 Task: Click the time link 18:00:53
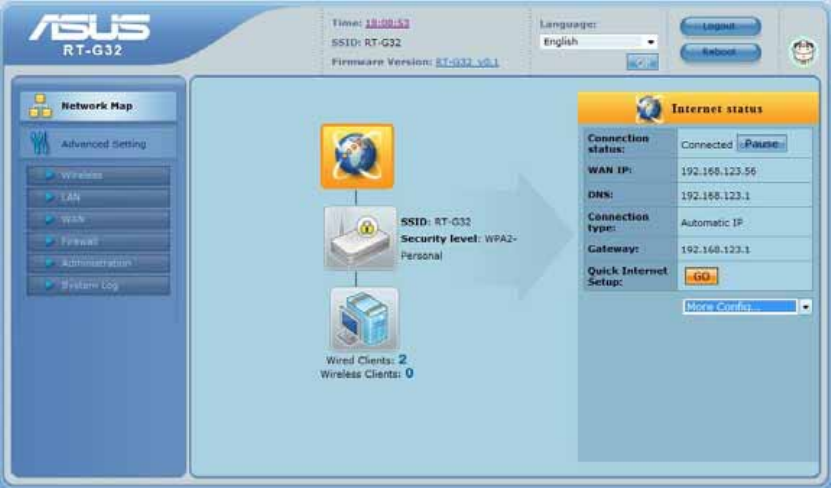click(387, 23)
